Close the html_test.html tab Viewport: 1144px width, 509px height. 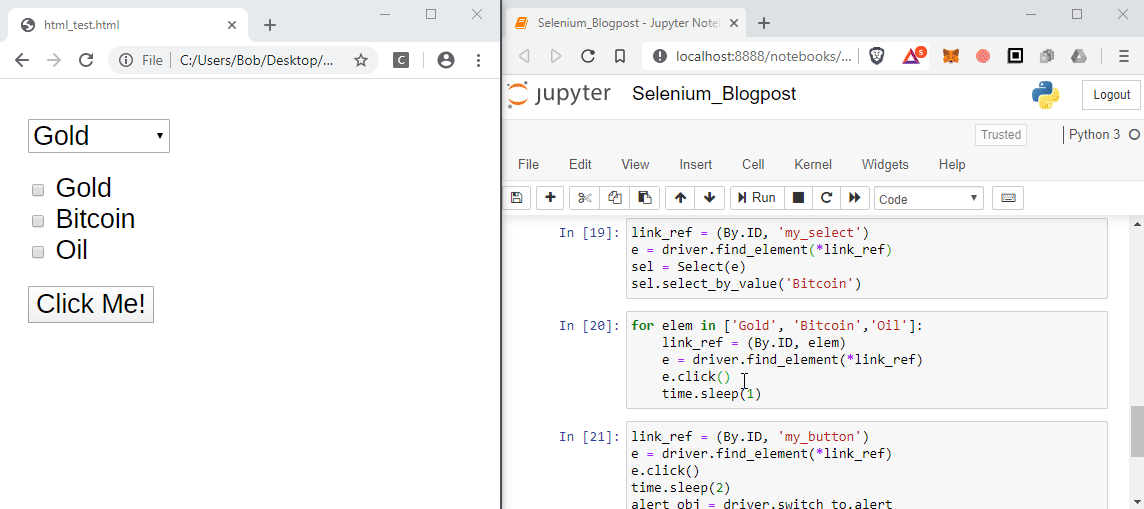(232, 26)
